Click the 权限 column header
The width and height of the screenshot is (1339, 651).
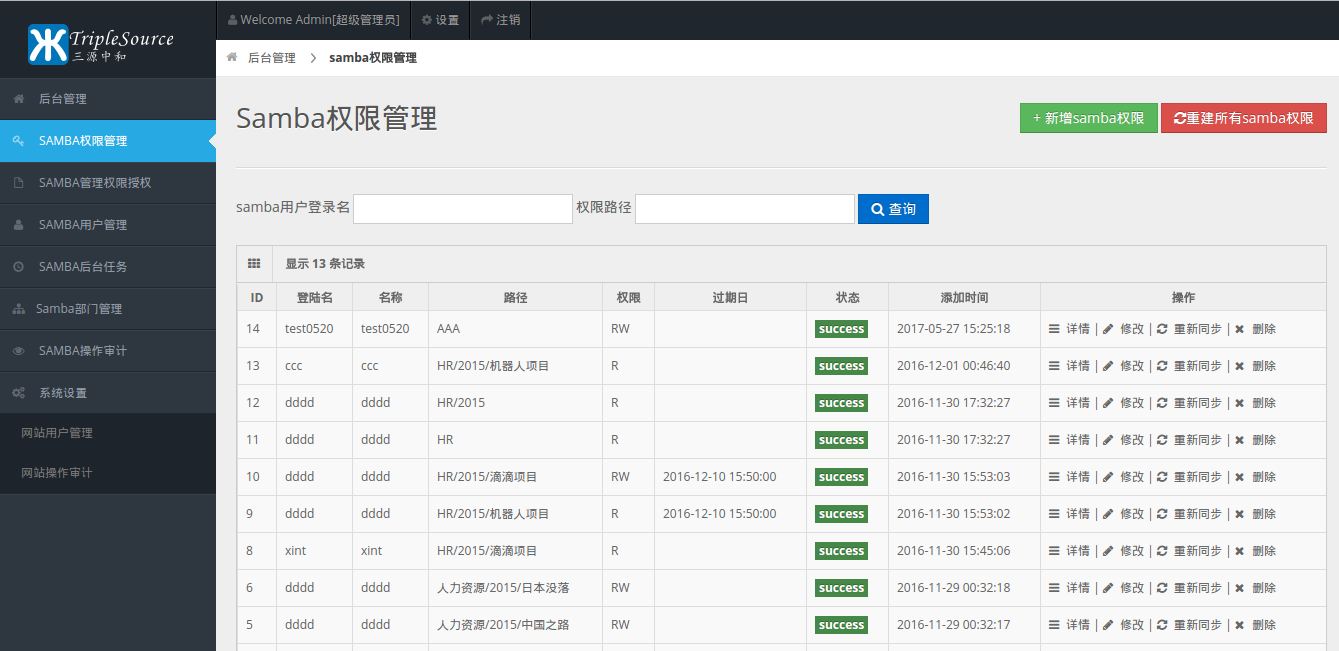point(628,297)
